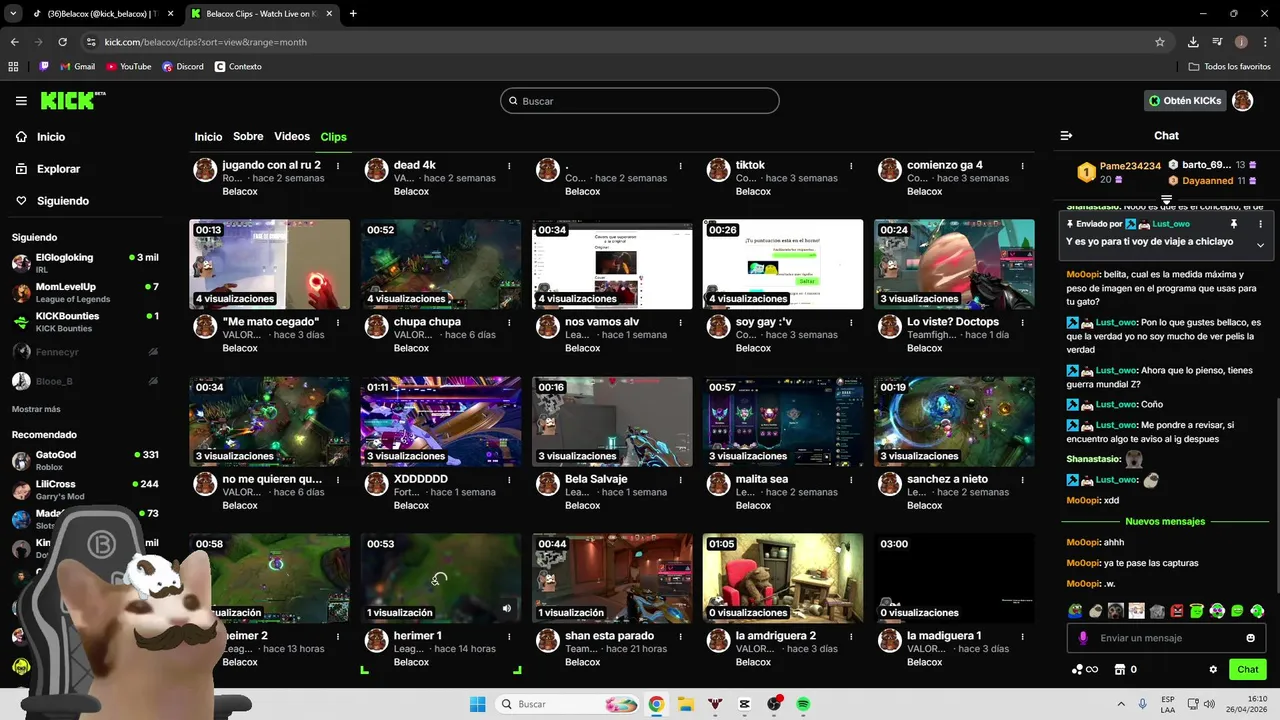Viewport: 1280px width, 720px height.
Task: Unmute the herimer 1 clip preview speaker
Action: [x=506, y=608]
